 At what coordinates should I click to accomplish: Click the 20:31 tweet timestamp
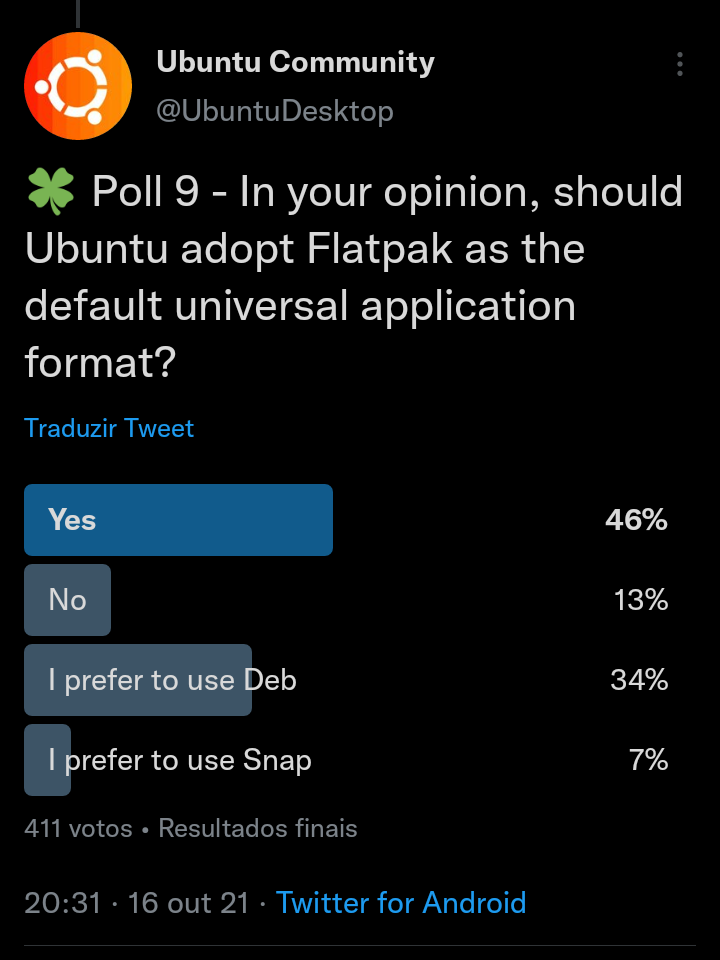click(63, 903)
